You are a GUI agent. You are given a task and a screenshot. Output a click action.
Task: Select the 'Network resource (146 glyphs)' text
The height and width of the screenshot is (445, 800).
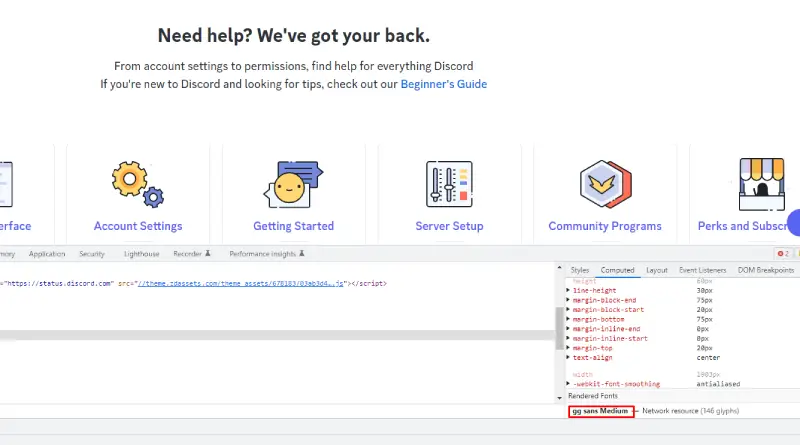690,411
